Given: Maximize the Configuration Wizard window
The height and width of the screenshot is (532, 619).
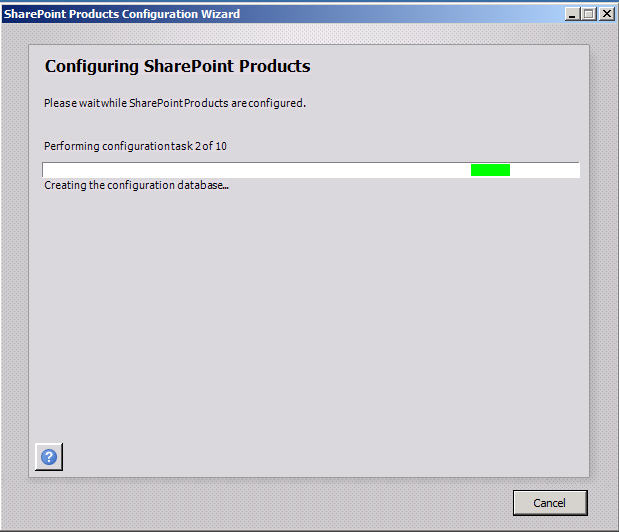Looking at the screenshot, I should coord(589,14).
